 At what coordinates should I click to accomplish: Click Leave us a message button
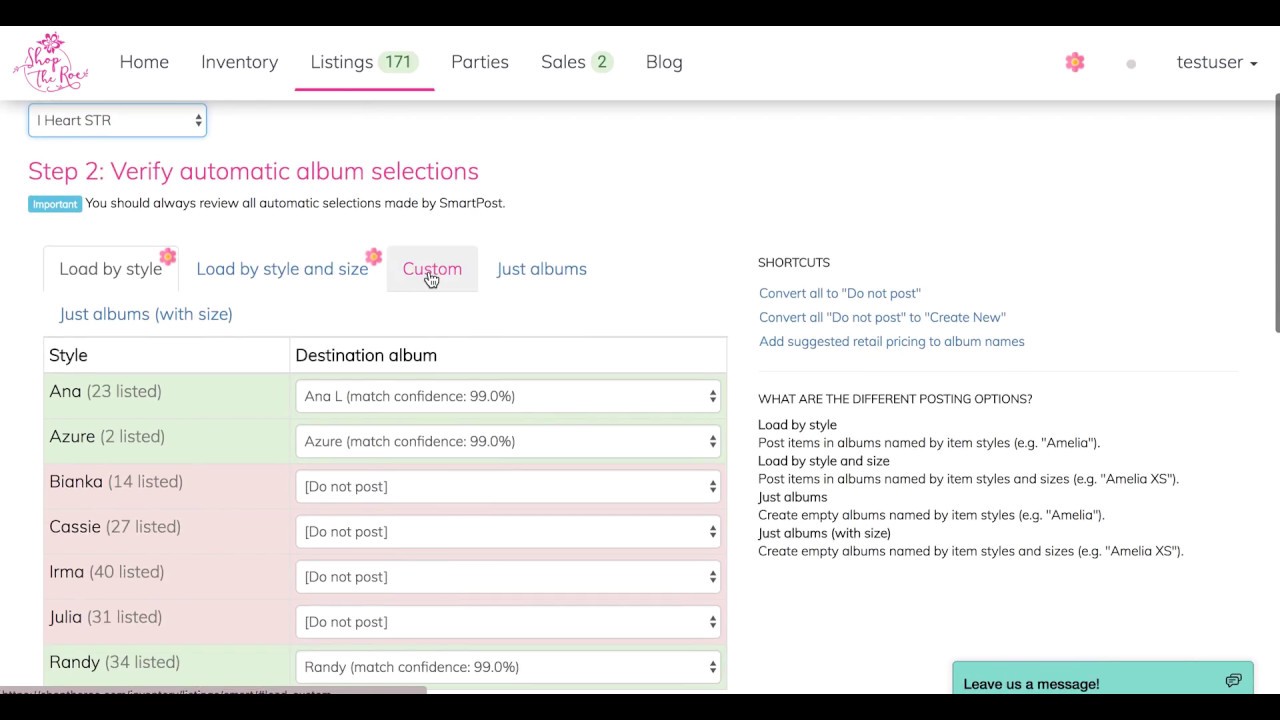(x=1031, y=684)
